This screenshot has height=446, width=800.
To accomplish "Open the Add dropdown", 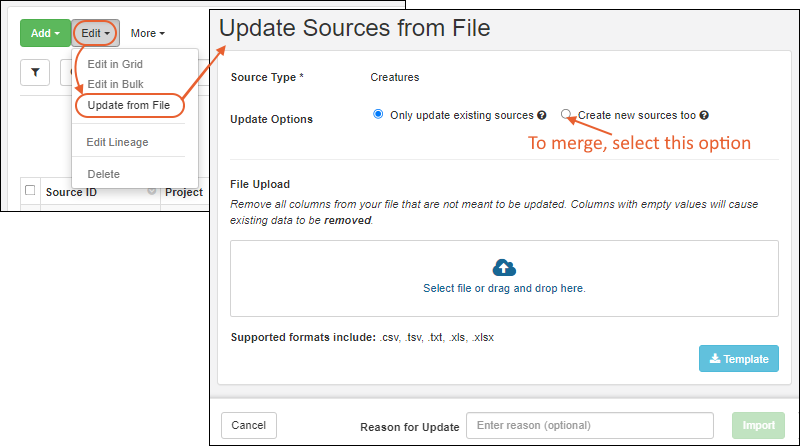I will 45,33.
